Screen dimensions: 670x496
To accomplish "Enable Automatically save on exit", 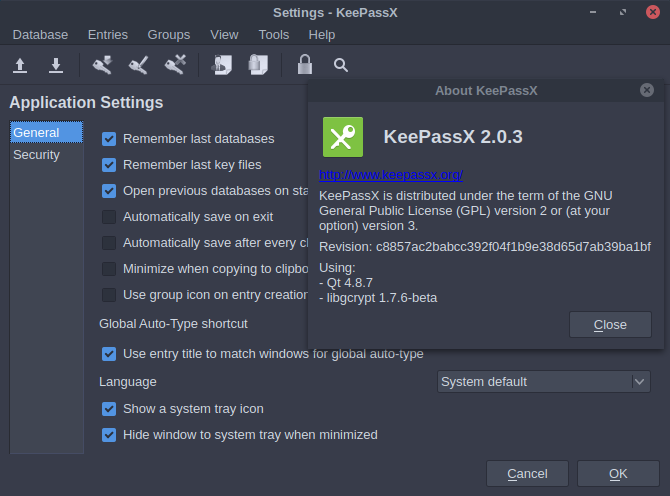I will (109, 217).
